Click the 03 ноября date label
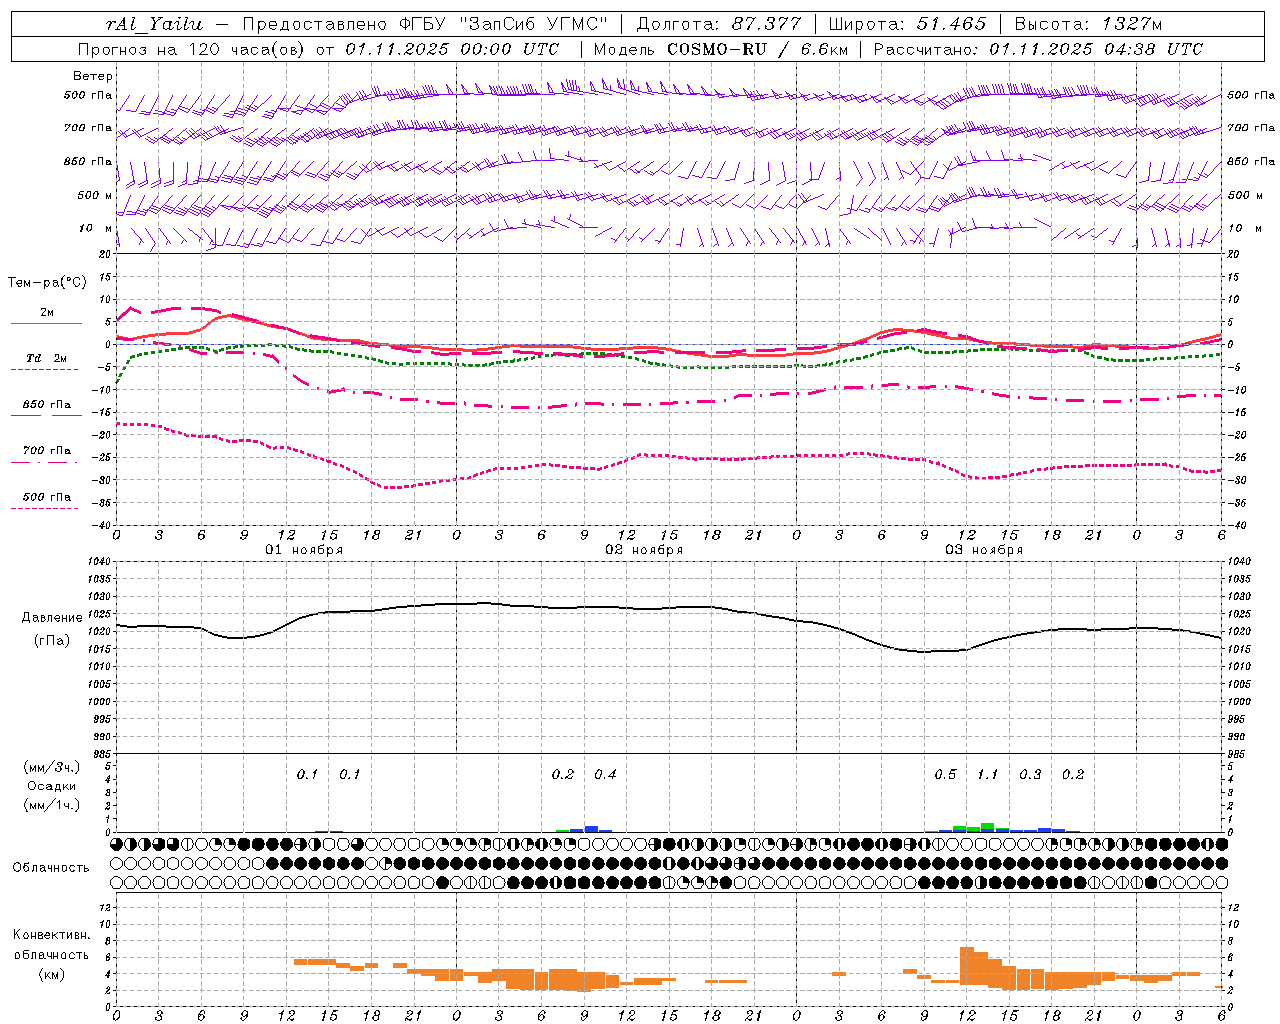This screenshot has height=1024, width=1280. (x=984, y=550)
